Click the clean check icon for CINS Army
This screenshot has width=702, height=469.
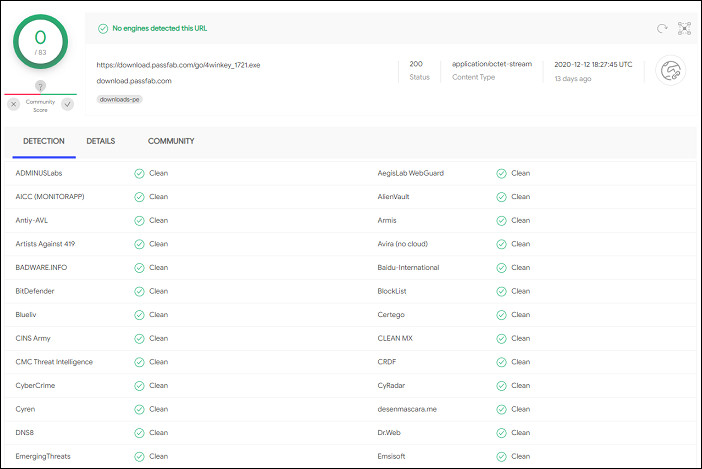(139, 339)
